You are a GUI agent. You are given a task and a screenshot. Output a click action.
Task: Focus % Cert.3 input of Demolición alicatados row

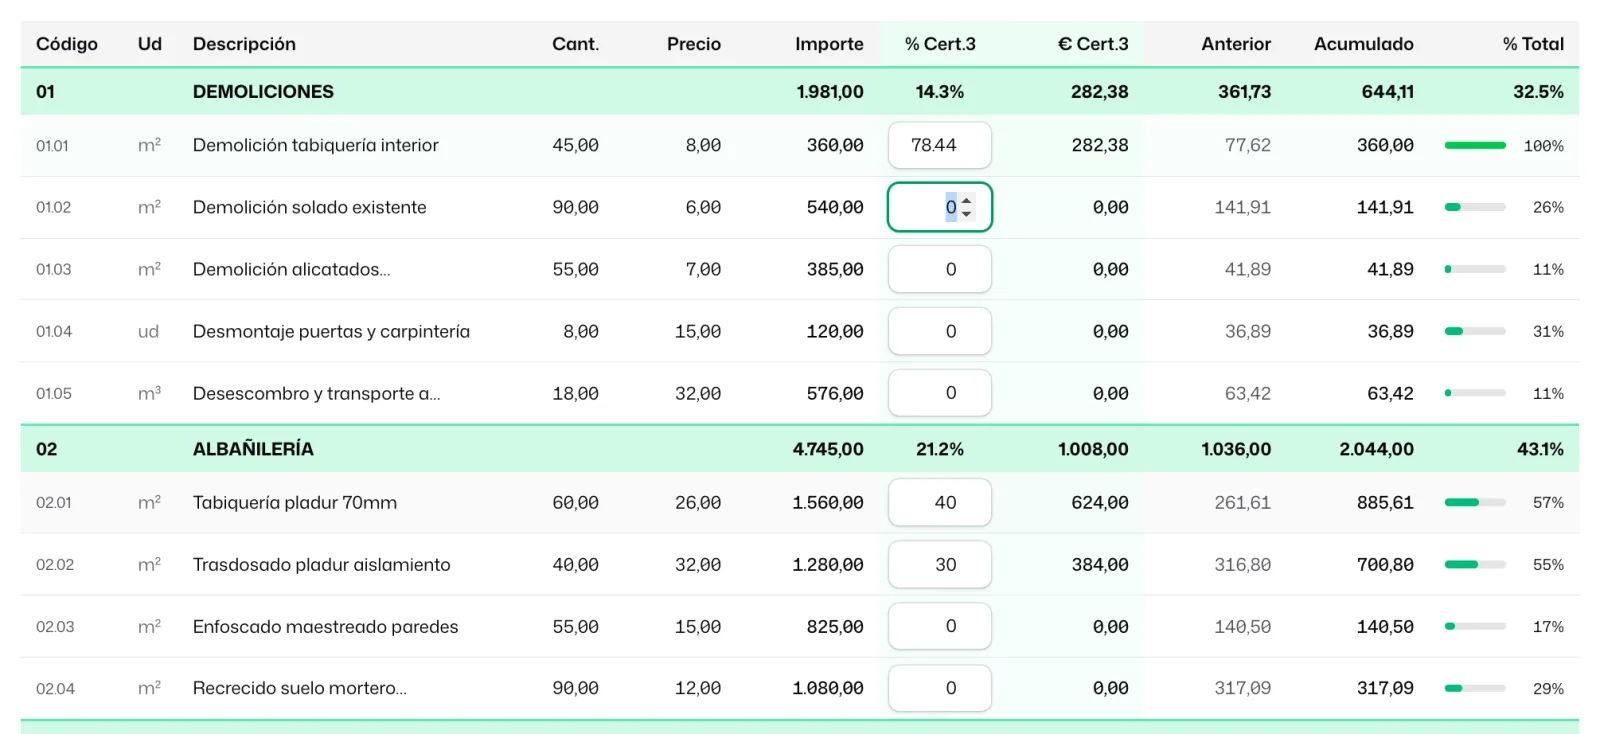[x=940, y=269]
